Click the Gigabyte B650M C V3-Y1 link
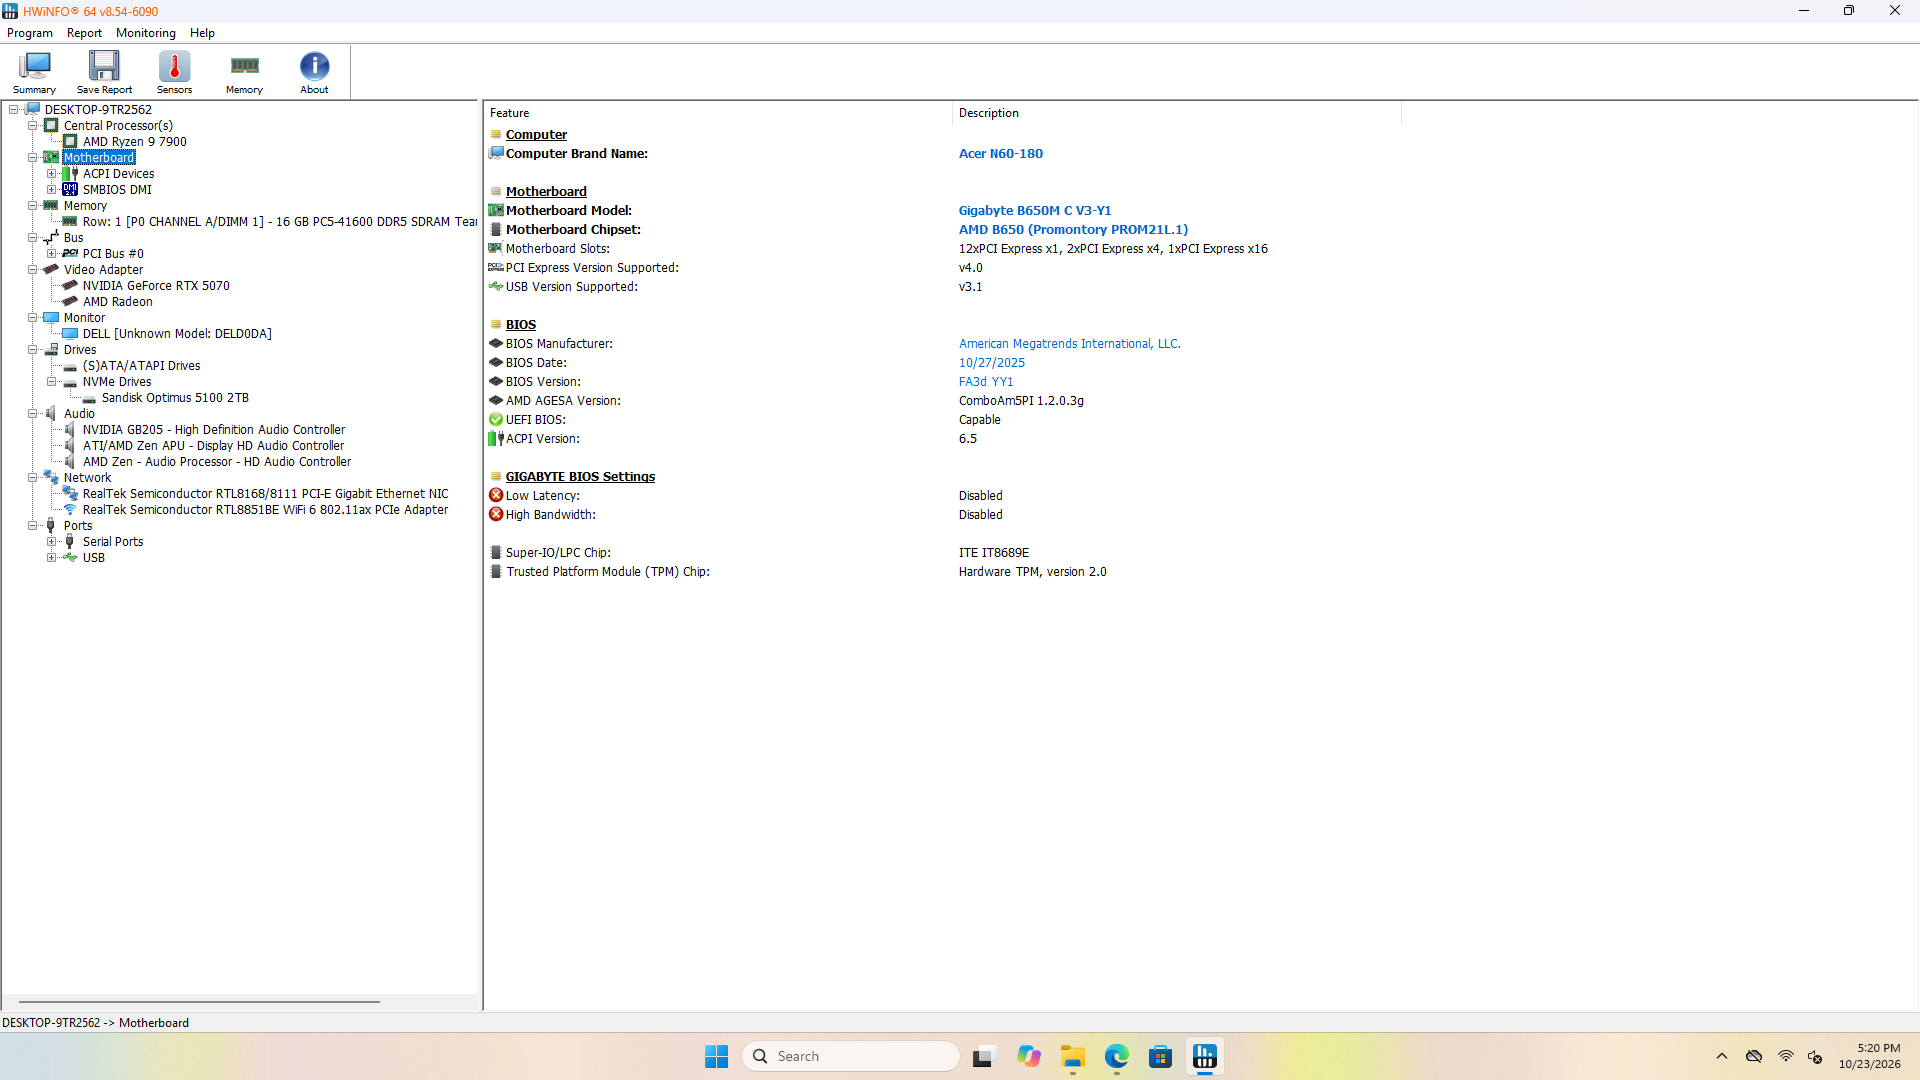The height and width of the screenshot is (1080, 1920). 1035,211
